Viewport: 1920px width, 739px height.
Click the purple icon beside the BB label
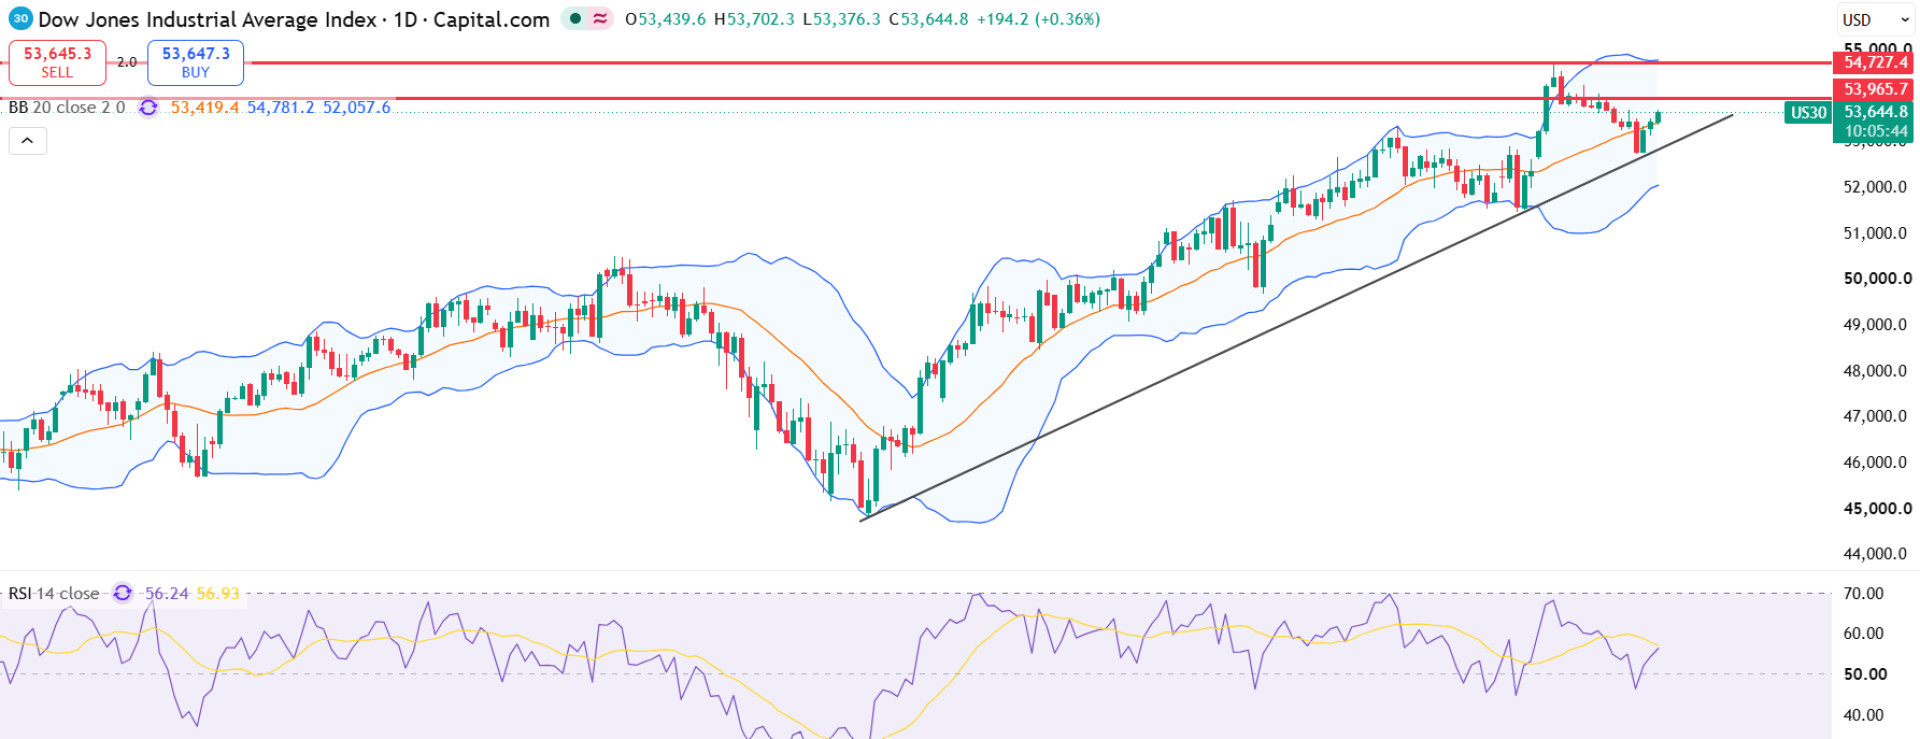[148, 107]
